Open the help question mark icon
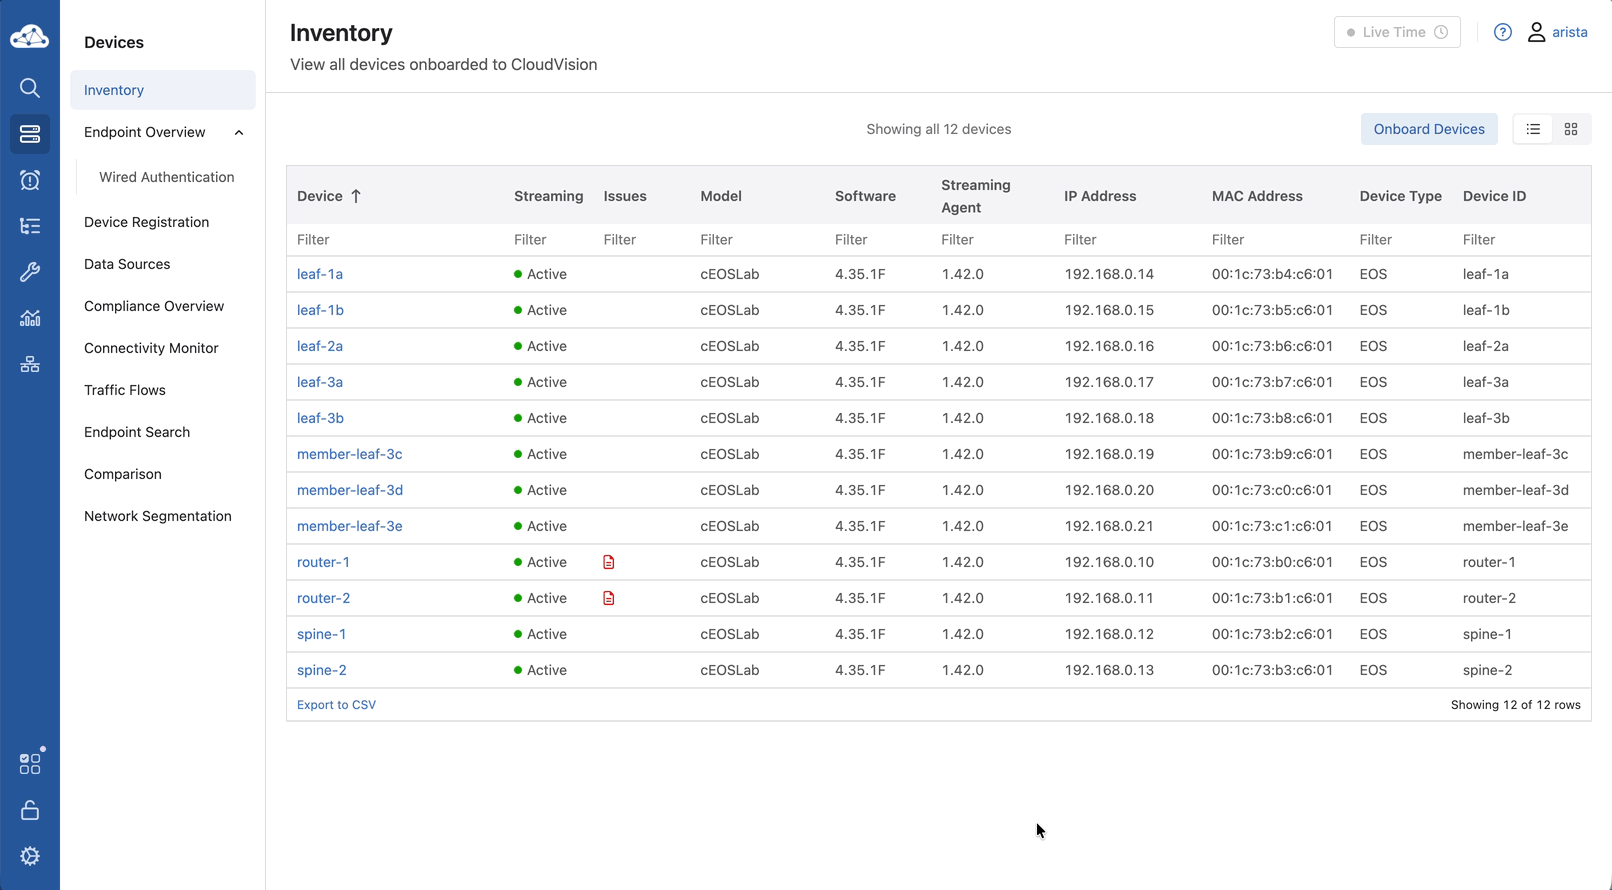1612x890 pixels. pyautogui.click(x=1503, y=32)
